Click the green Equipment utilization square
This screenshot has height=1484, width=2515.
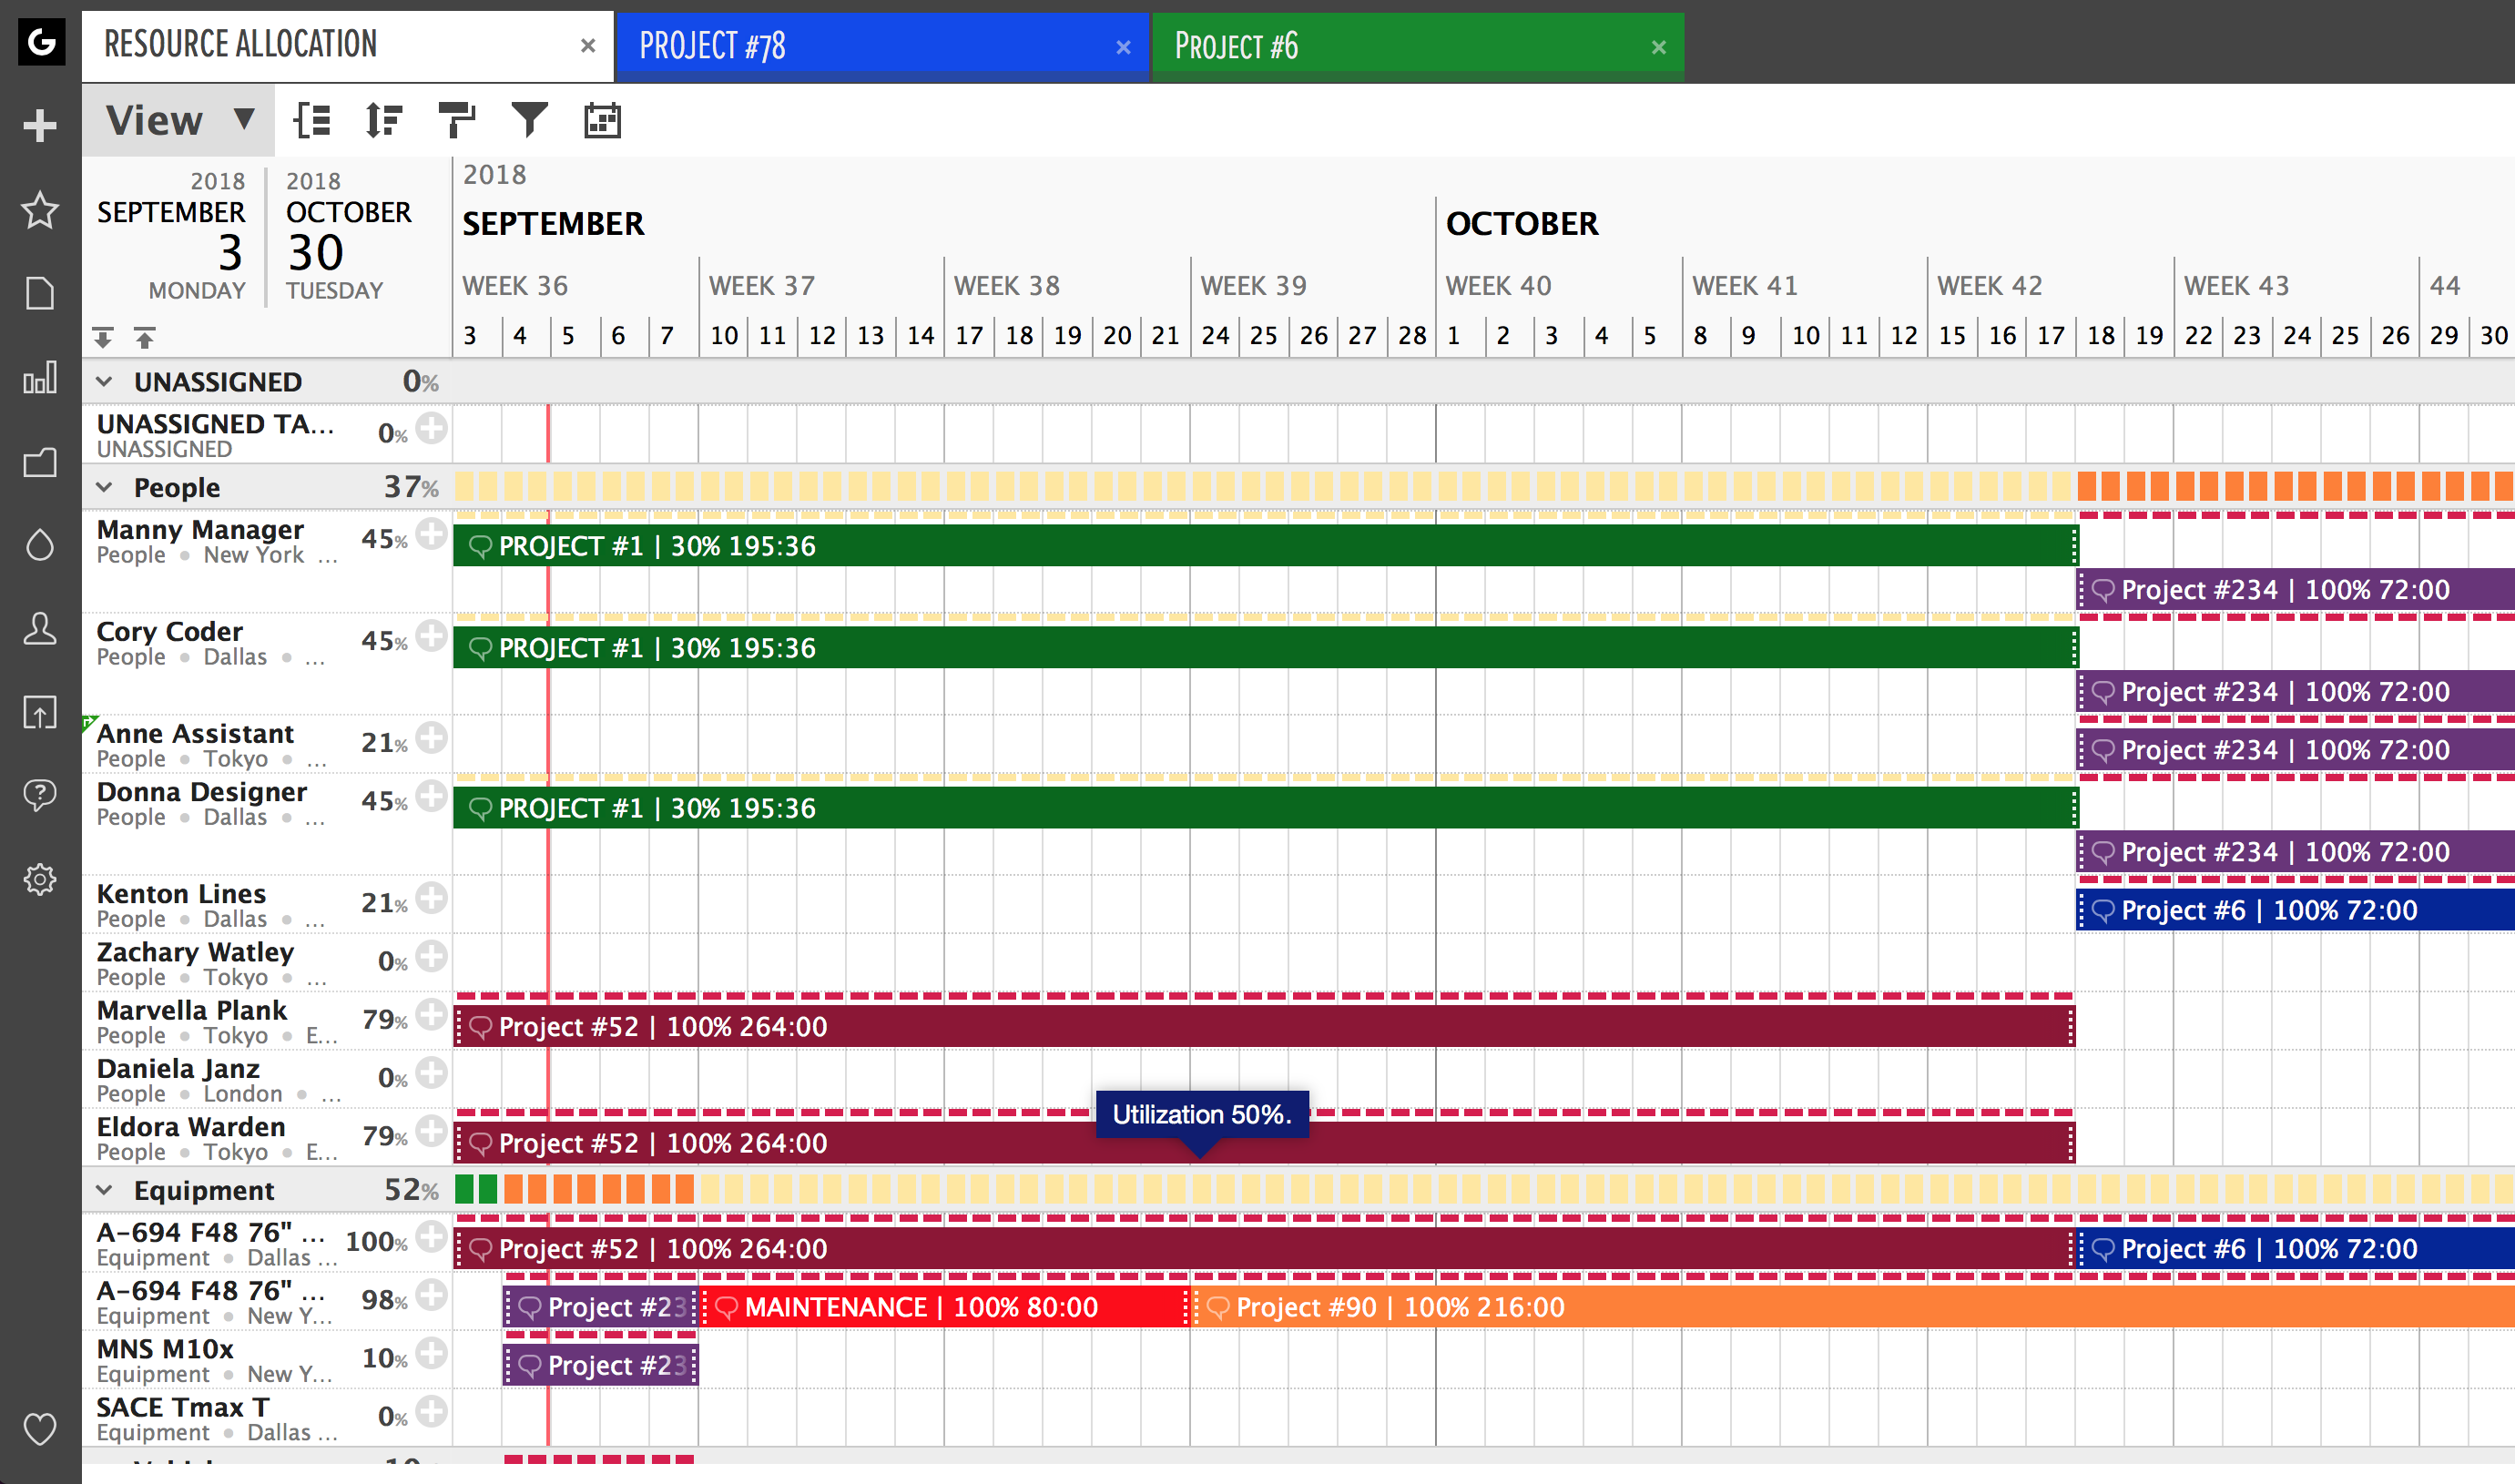coord(465,1189)
